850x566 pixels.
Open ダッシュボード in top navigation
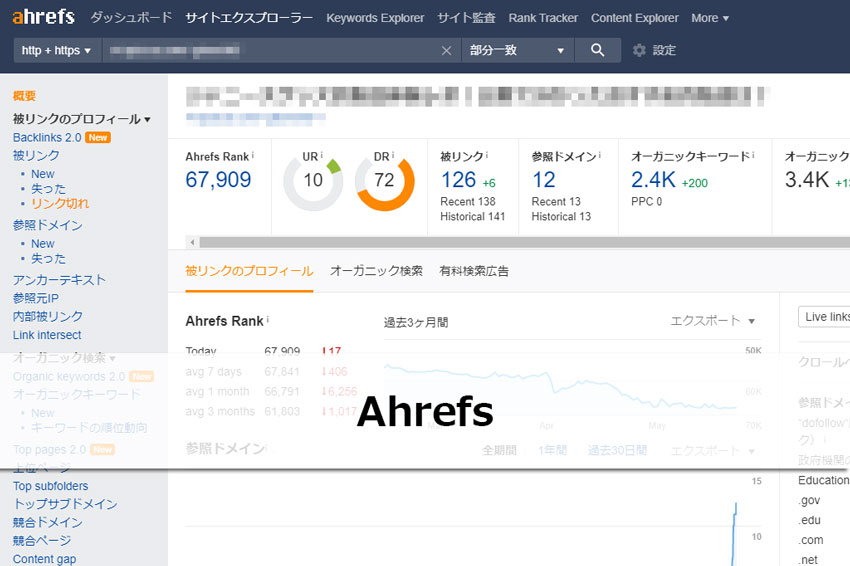(x=131, y=18)
